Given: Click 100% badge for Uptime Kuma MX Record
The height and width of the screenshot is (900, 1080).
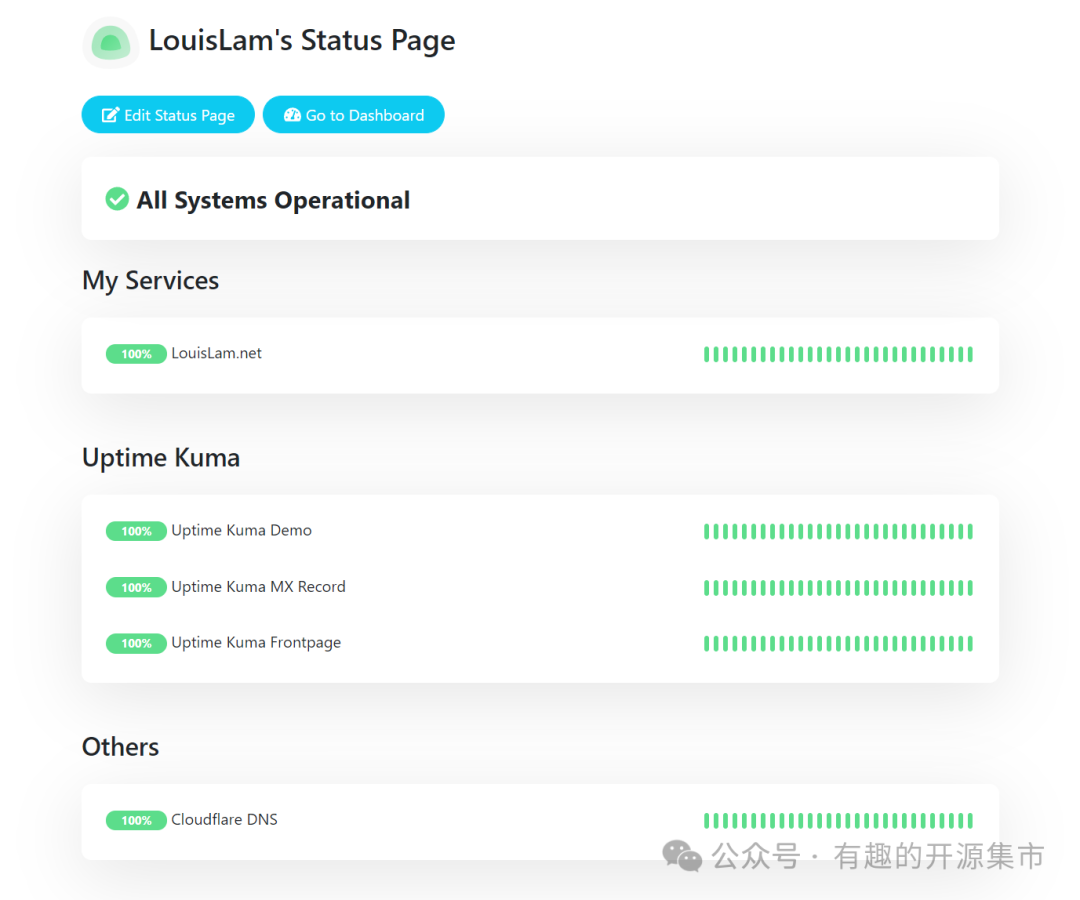Looking at the screenshot, I should [x=136, y=587].
